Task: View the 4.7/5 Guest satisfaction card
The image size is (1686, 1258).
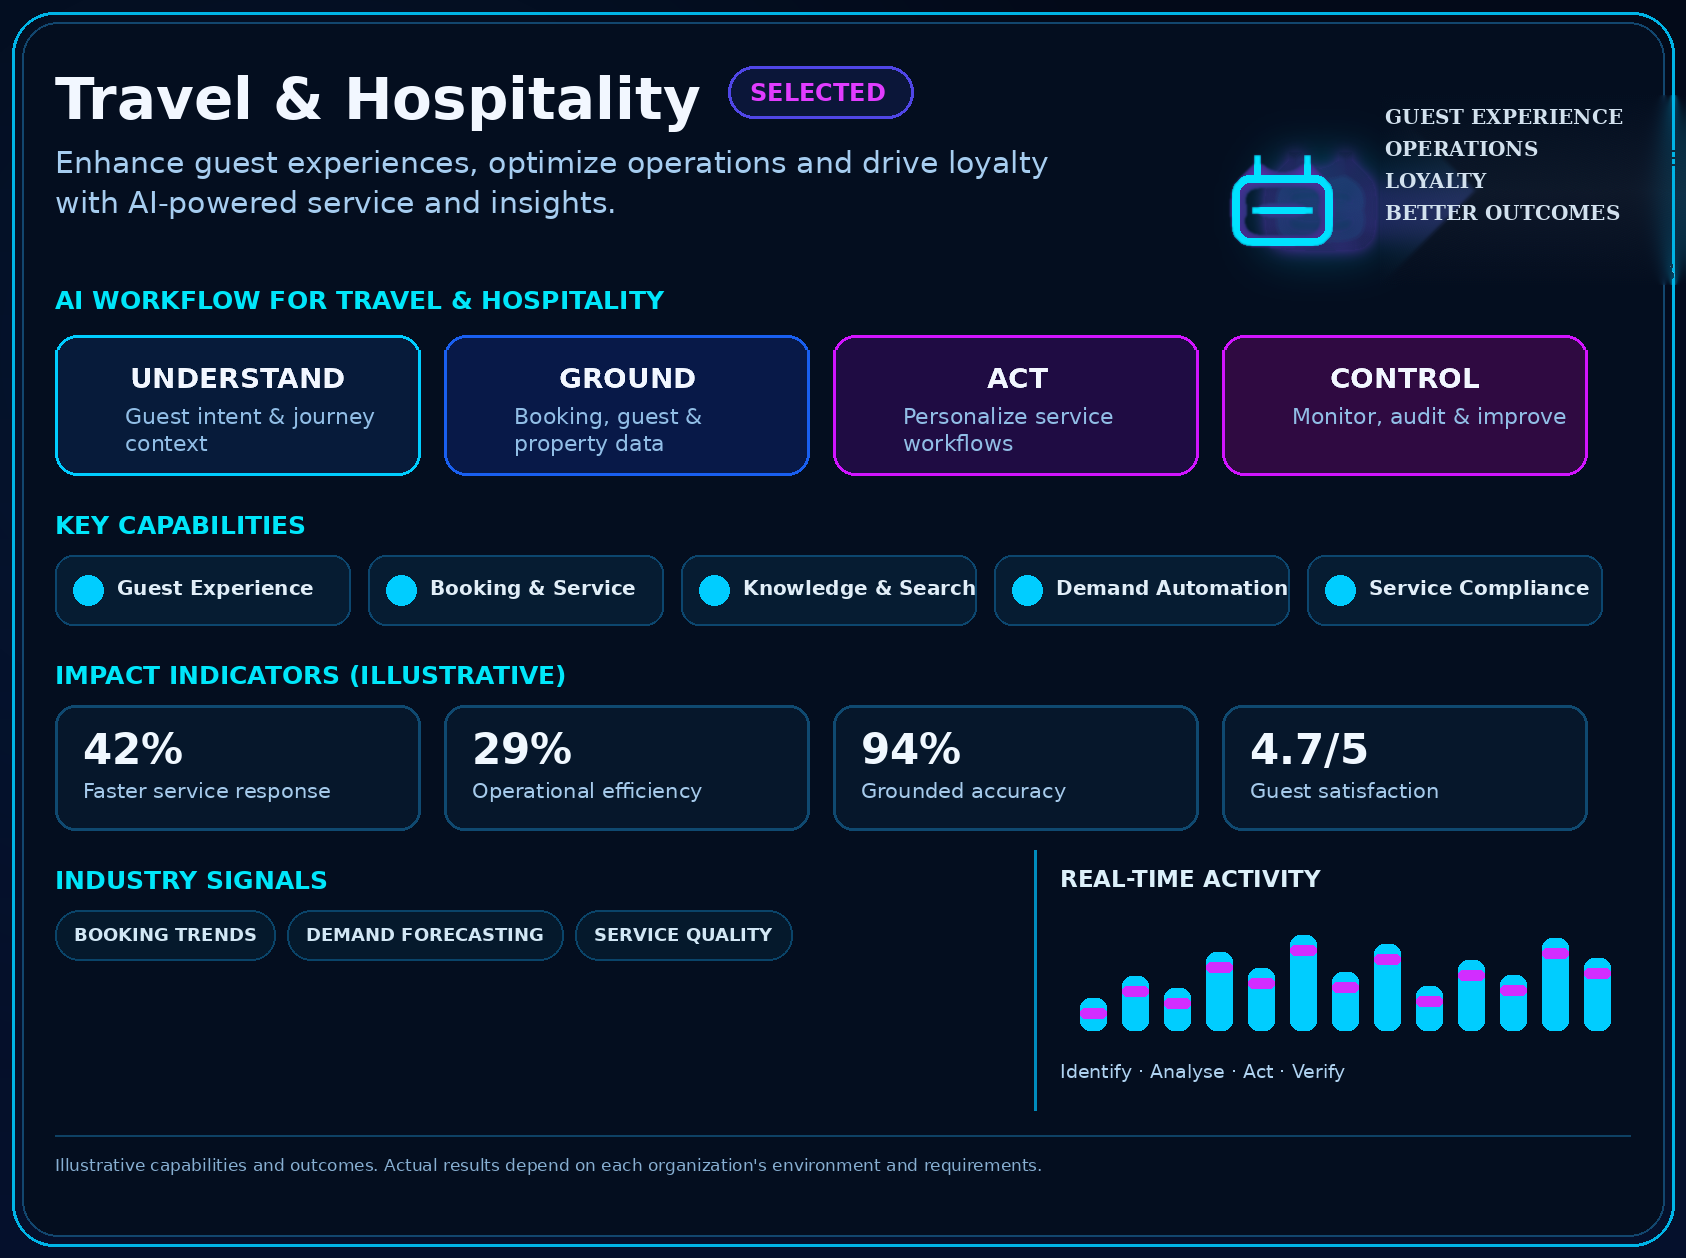Action: pyautogui.click(x=1405, y=768)
